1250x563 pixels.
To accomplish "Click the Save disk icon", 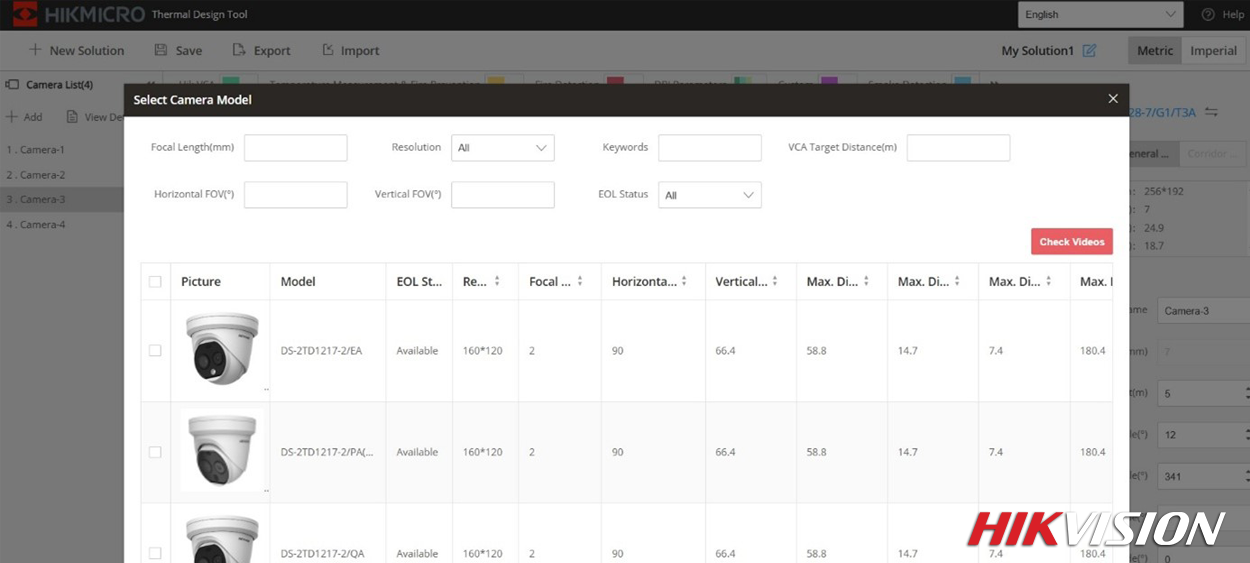I will click(x=161, y=50).
